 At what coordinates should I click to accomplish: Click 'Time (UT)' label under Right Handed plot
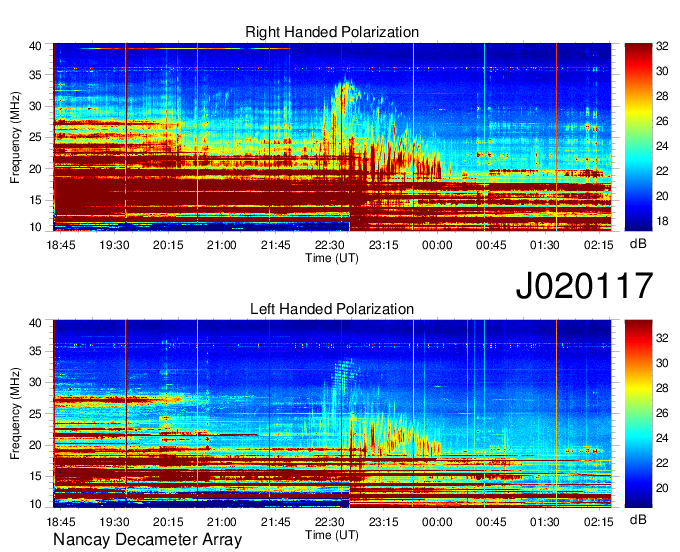332,258
